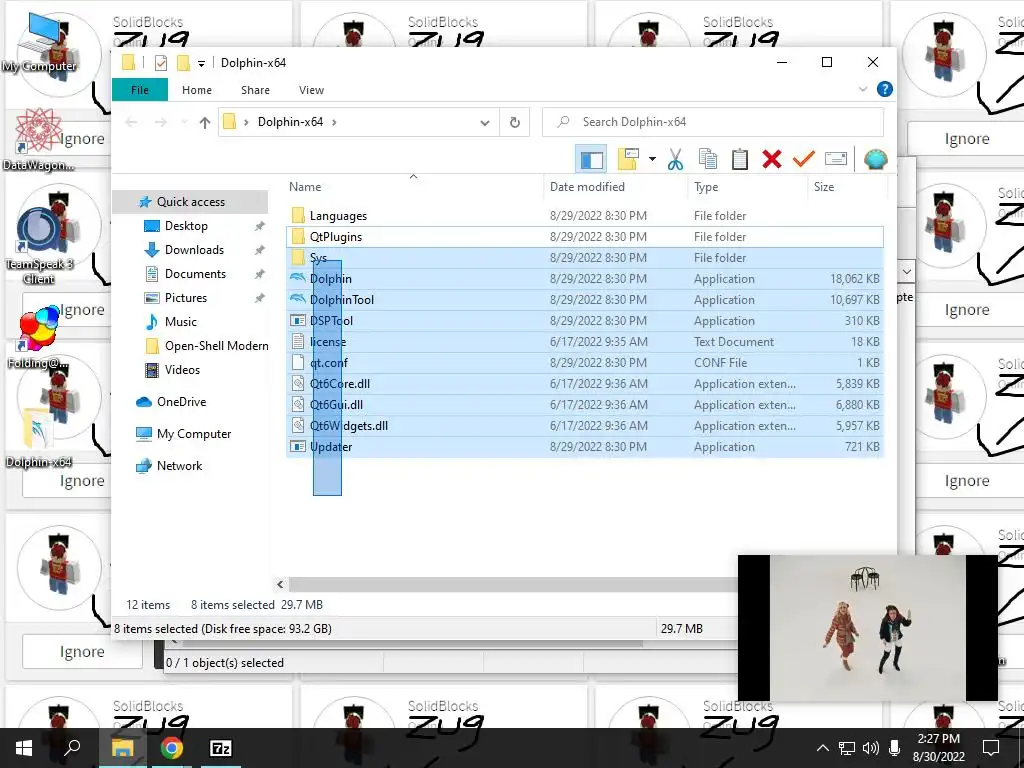Toggle the navigation pane toolbar icon

tap(592, 159)
